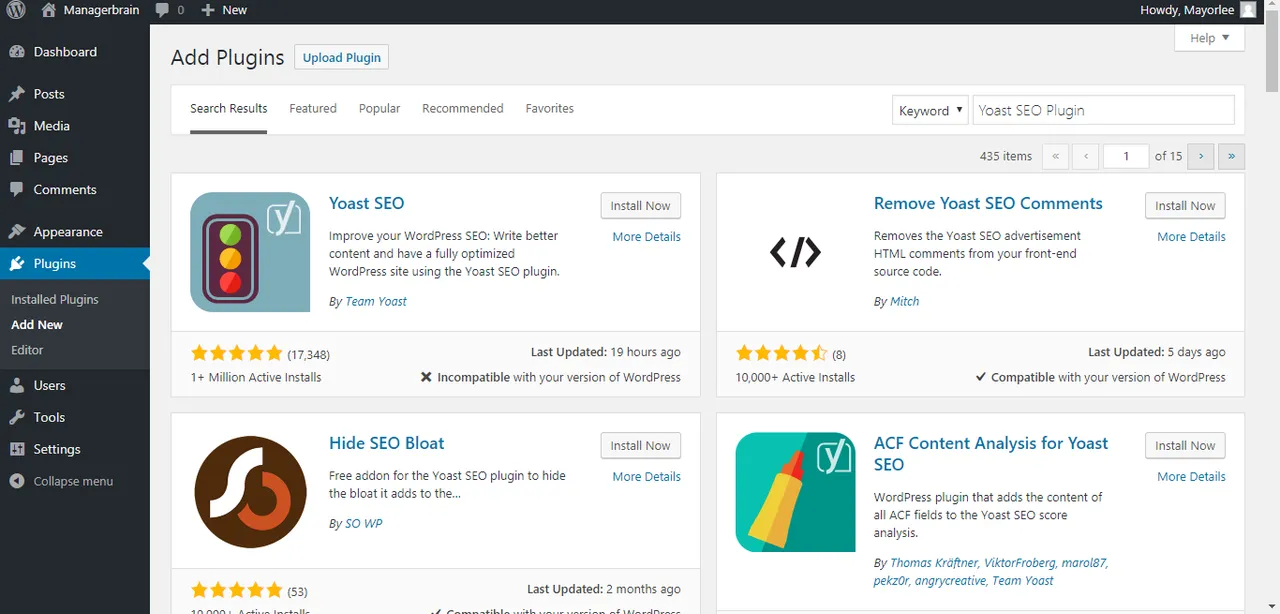Viewport: 1280px width, 614px height.
Task: Install ACF Content Analysis for Yoast SEO
Action: (x=1185, y=445)
